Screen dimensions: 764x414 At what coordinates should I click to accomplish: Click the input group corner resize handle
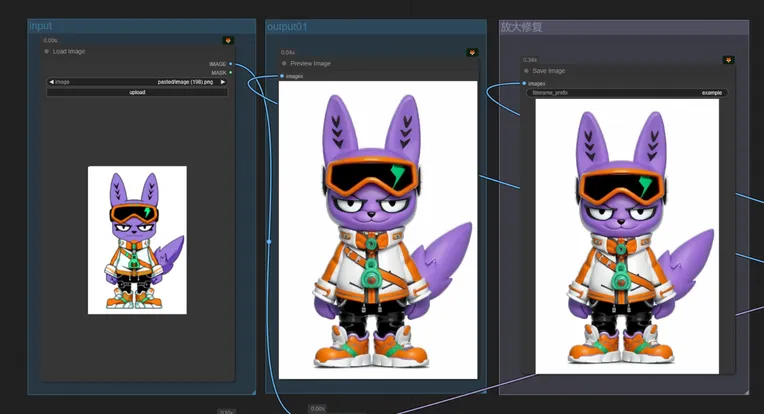253,392
